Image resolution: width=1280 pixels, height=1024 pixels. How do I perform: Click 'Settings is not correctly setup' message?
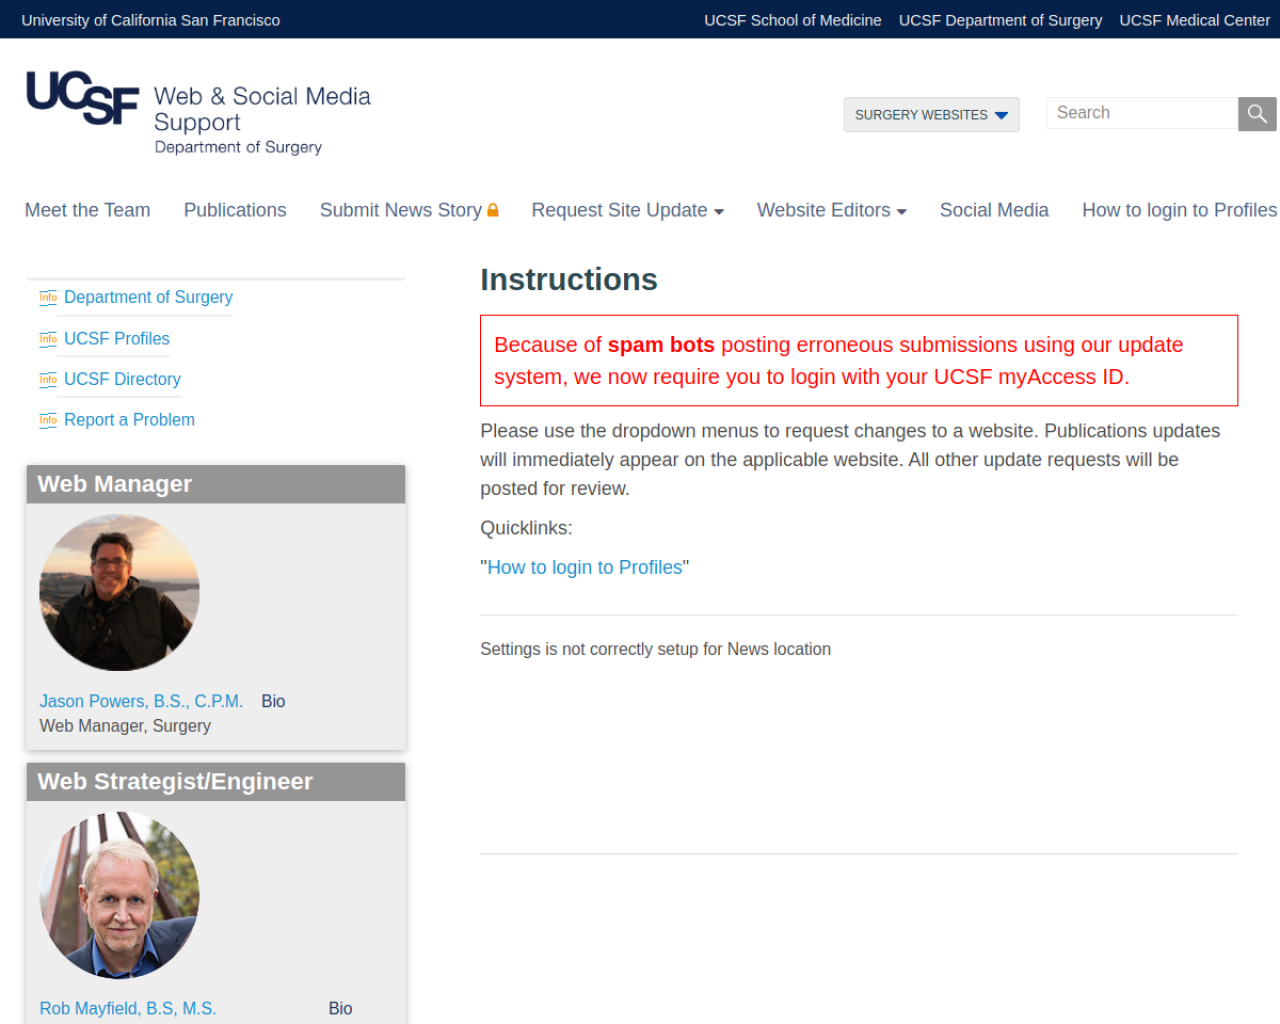click(x=655, y=649)
